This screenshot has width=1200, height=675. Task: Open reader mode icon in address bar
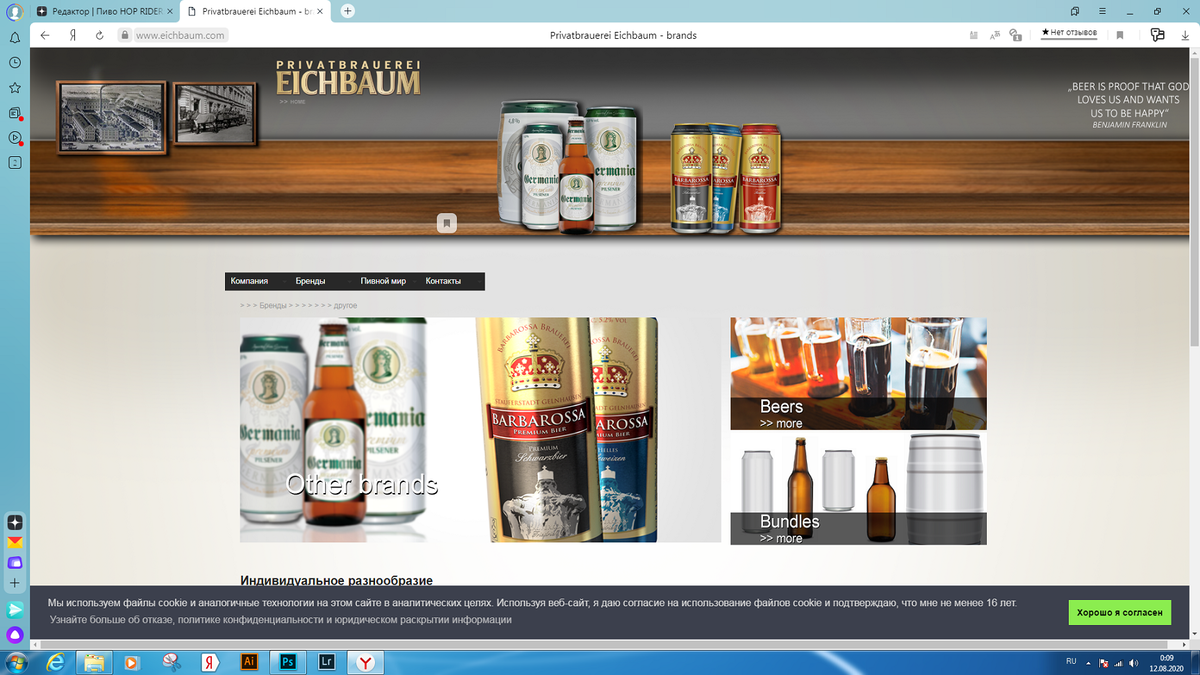[974, 35]
